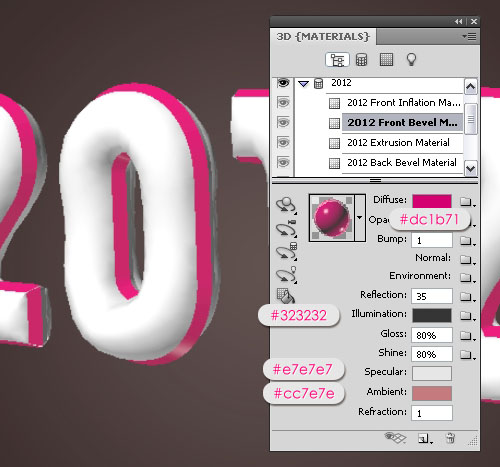Open Bump texture folder menu
The height and width of the screenshot is (467, 500).
(467, 241)
